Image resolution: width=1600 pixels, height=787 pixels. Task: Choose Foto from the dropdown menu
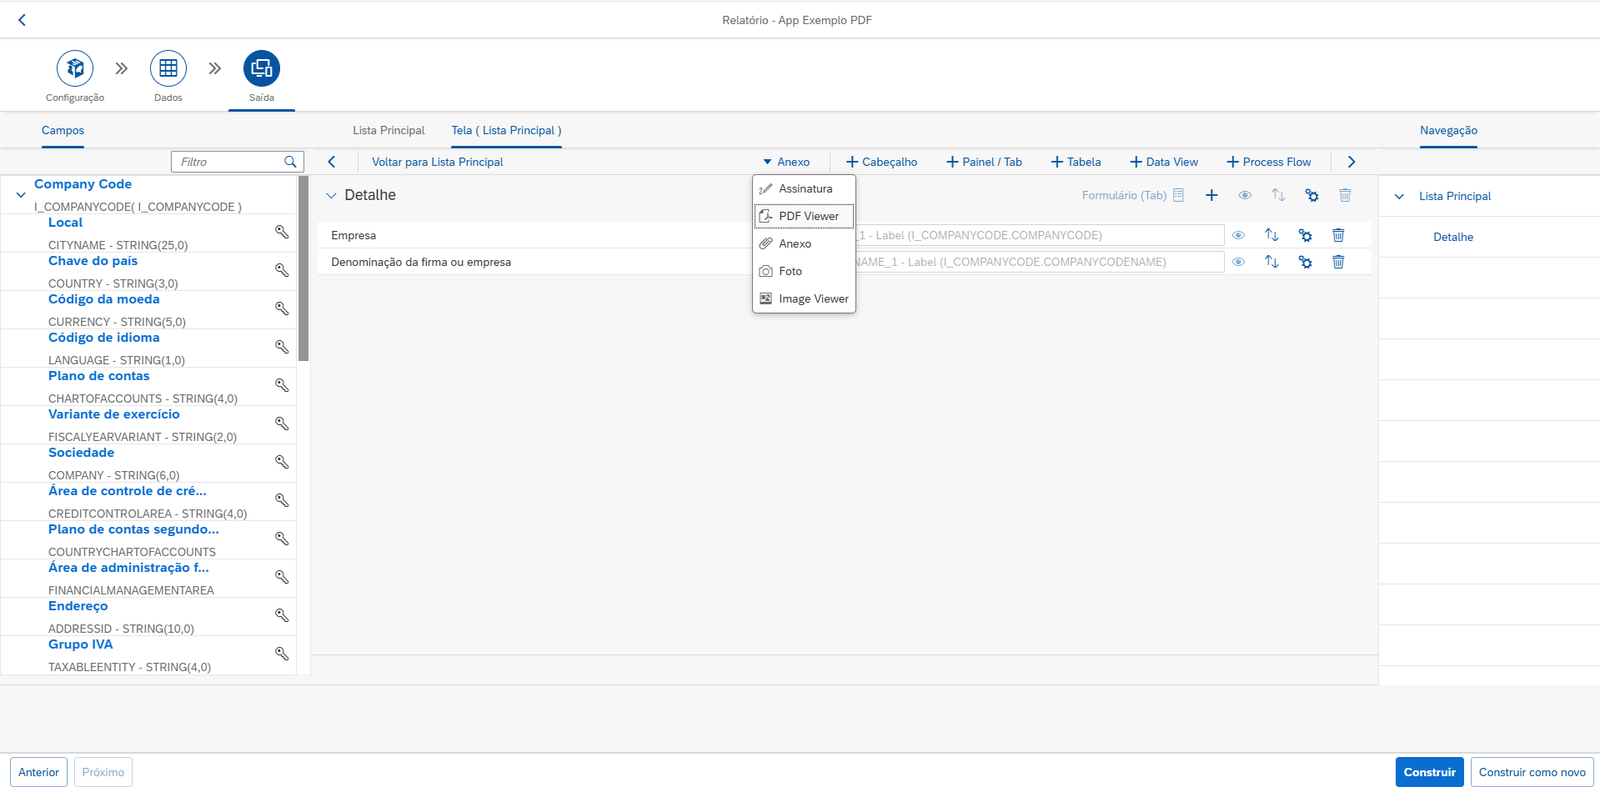[804, 271]
